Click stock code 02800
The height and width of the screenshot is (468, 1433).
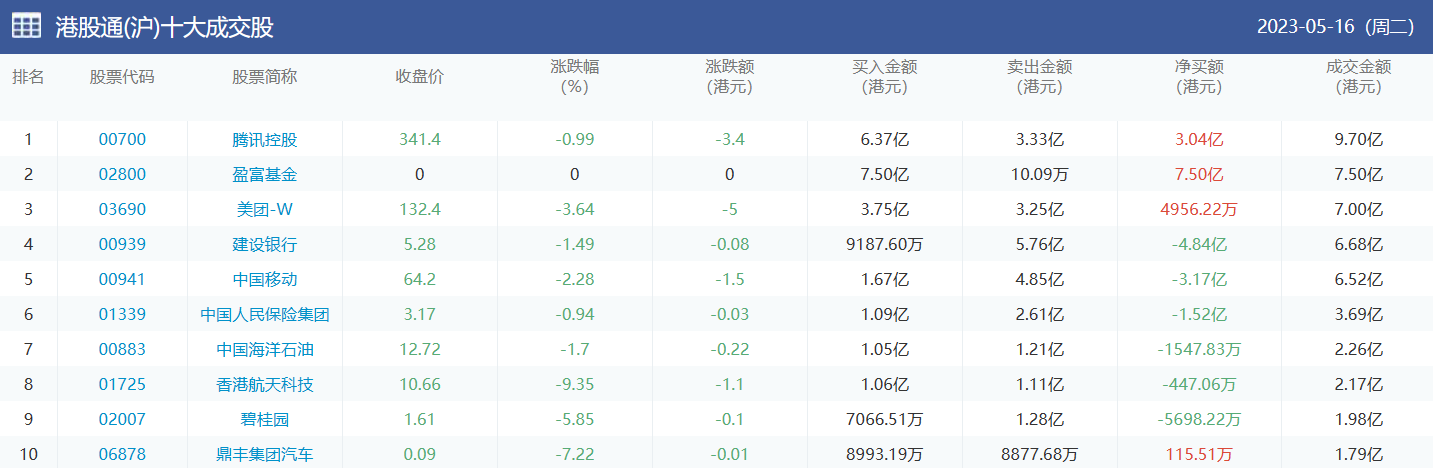122,174
